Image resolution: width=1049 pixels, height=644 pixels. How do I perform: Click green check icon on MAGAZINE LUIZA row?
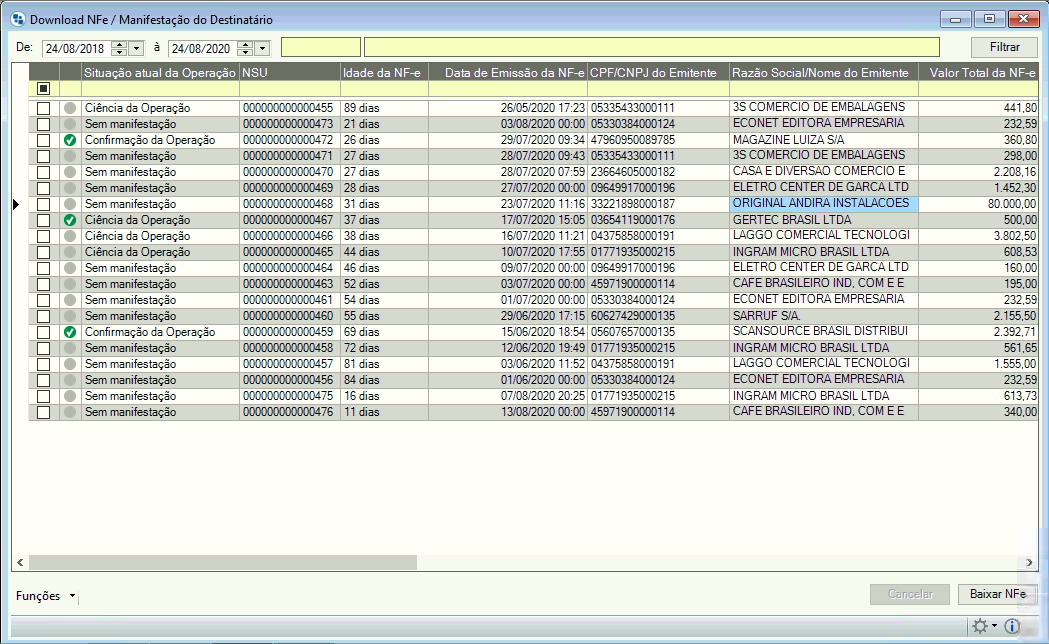tap(69, 140)
